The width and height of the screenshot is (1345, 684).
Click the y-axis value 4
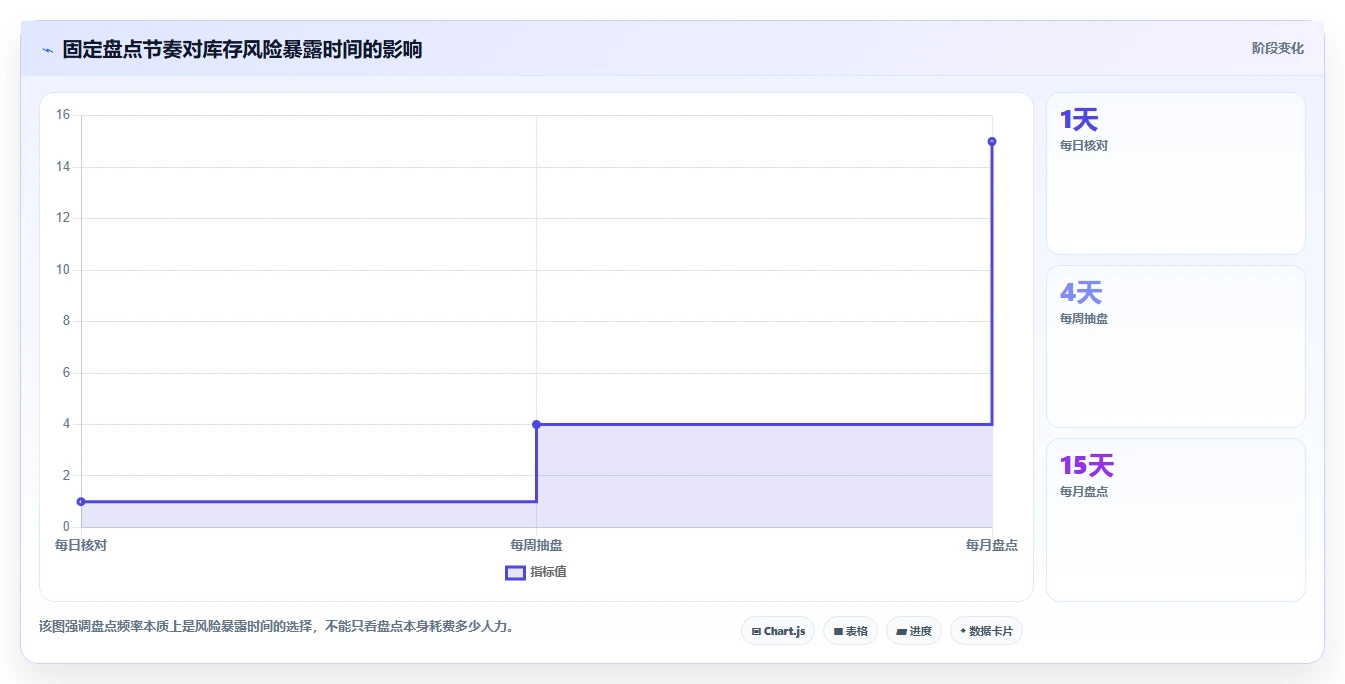click(x=66, y=424)
